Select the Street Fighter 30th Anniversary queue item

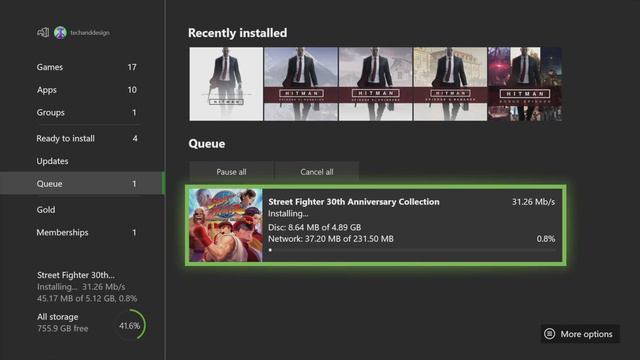[376, 225]
